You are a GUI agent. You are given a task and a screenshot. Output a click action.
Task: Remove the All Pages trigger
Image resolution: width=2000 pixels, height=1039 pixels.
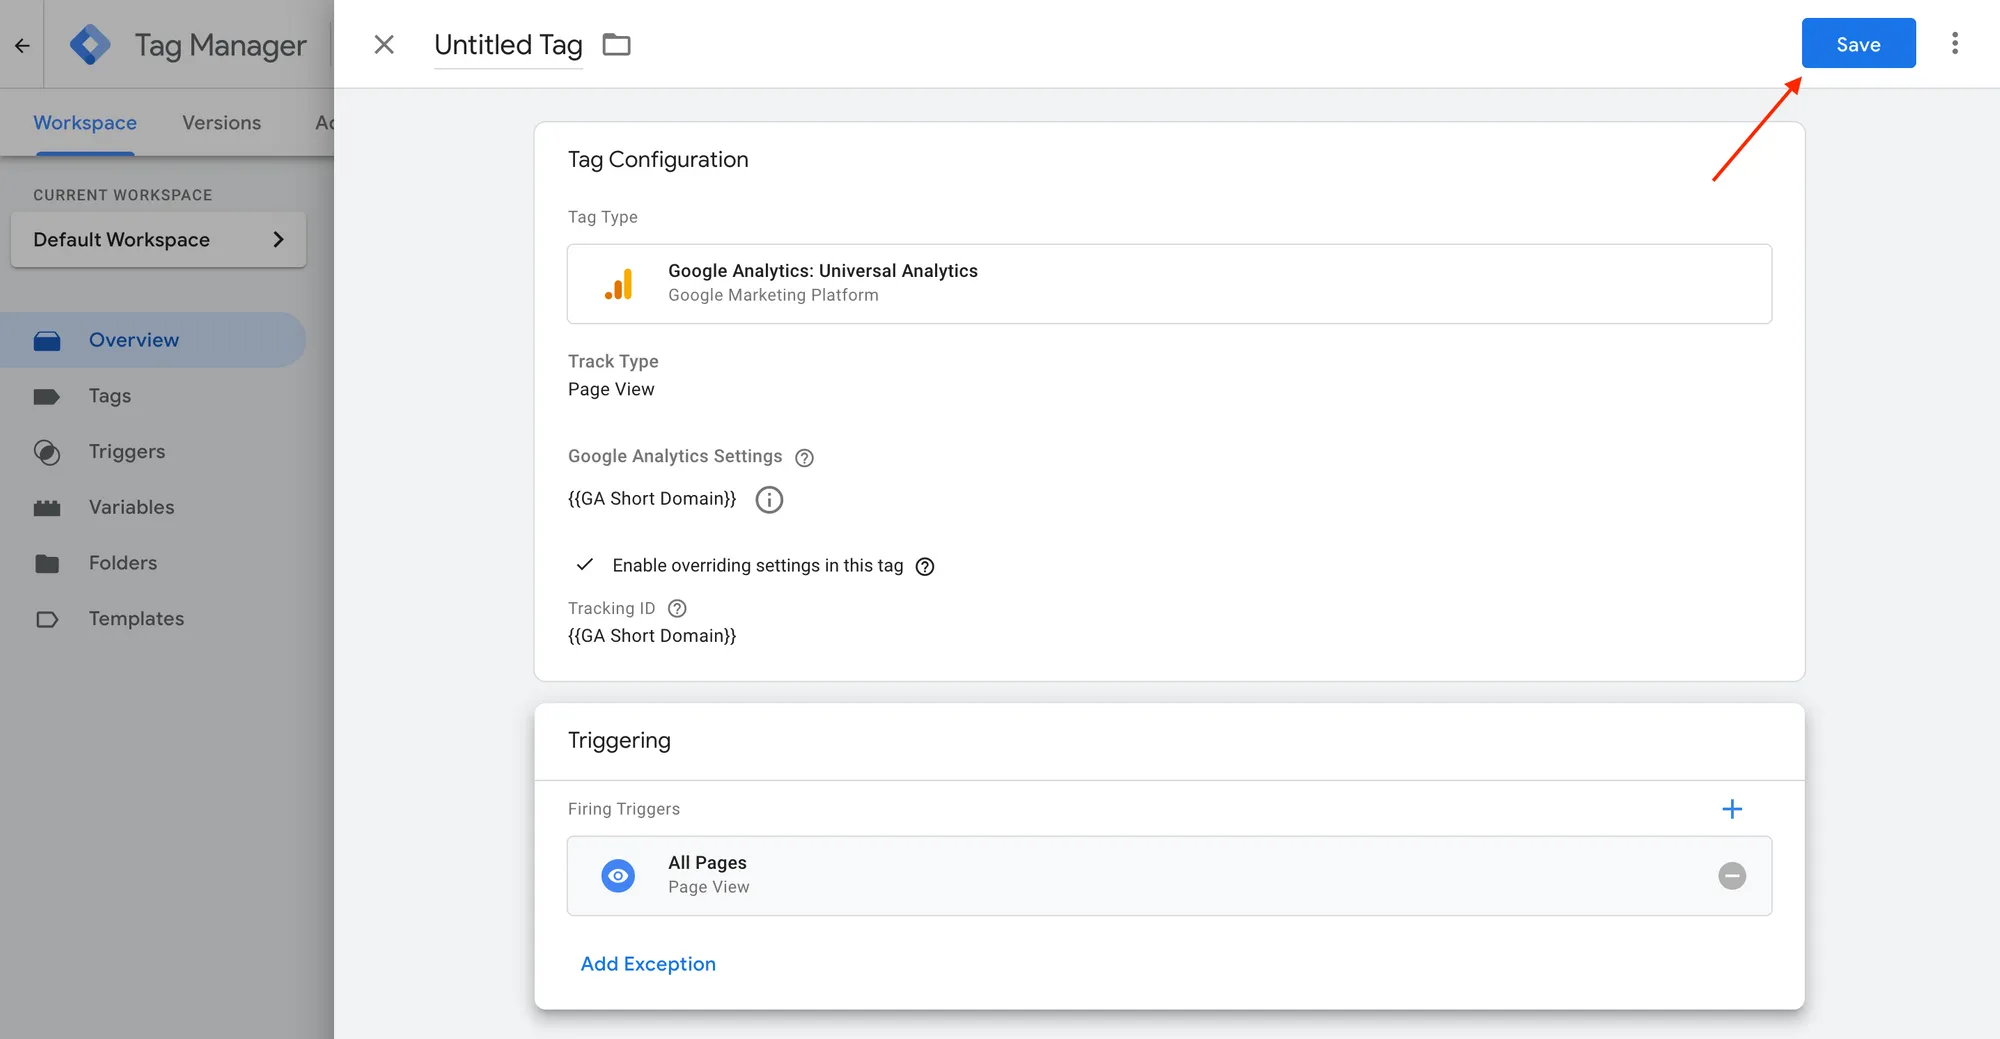pos(1732,876)
